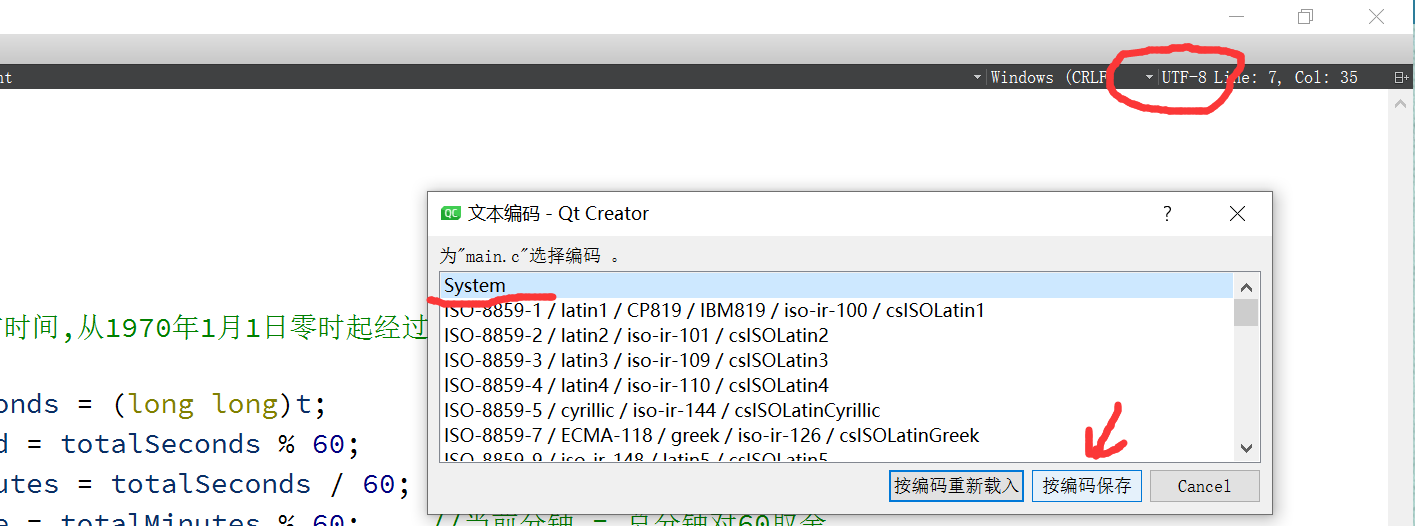Select ISO-8859-7 / greek encoding row
Viewport: 1415px width, 526px height.
coord(837,435)
